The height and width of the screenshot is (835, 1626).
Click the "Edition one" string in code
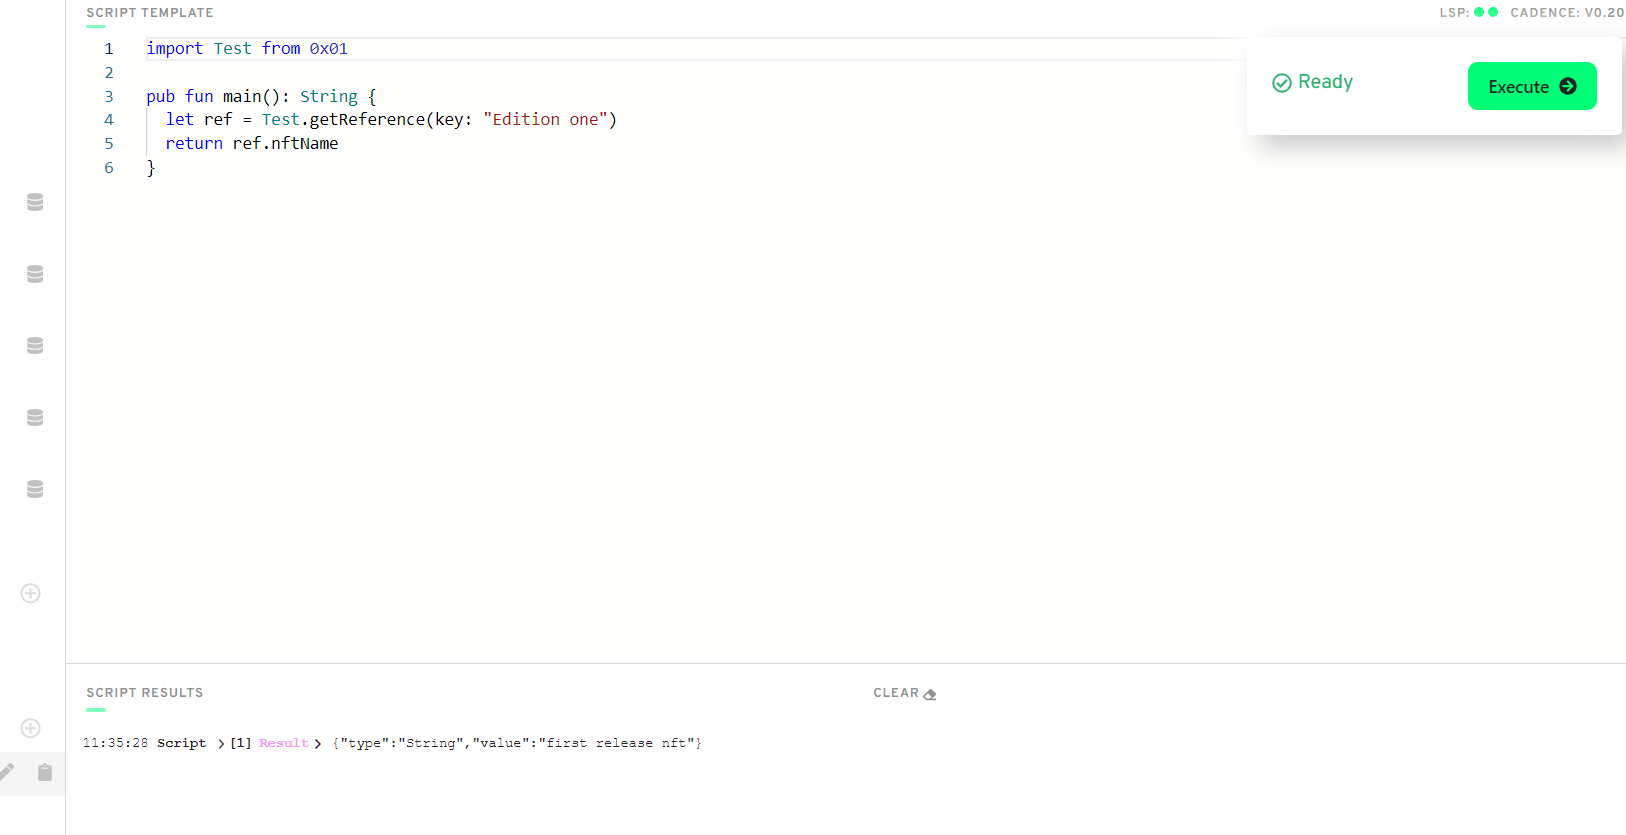(545, 119)
